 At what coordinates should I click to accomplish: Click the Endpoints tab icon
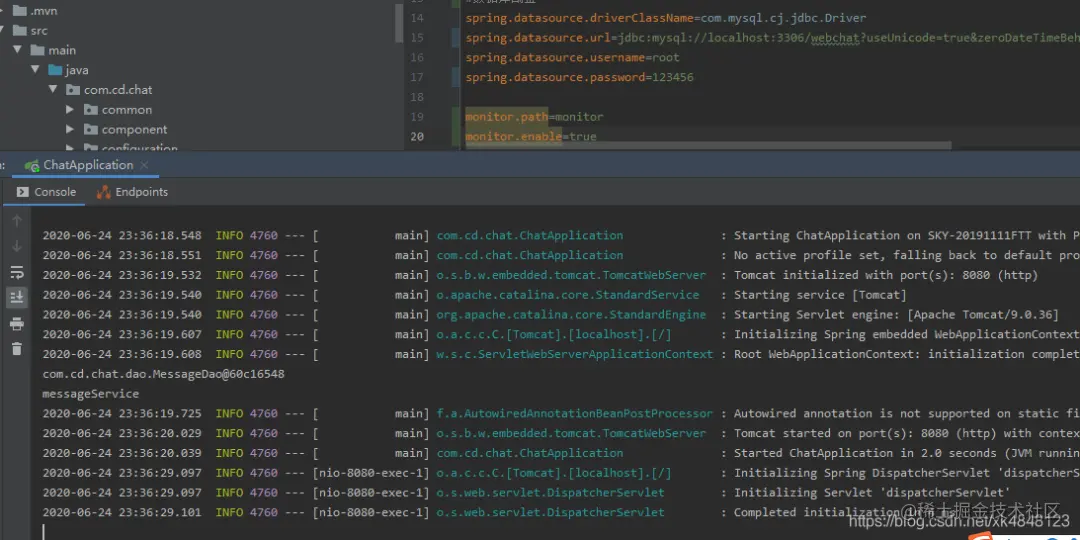103,192
